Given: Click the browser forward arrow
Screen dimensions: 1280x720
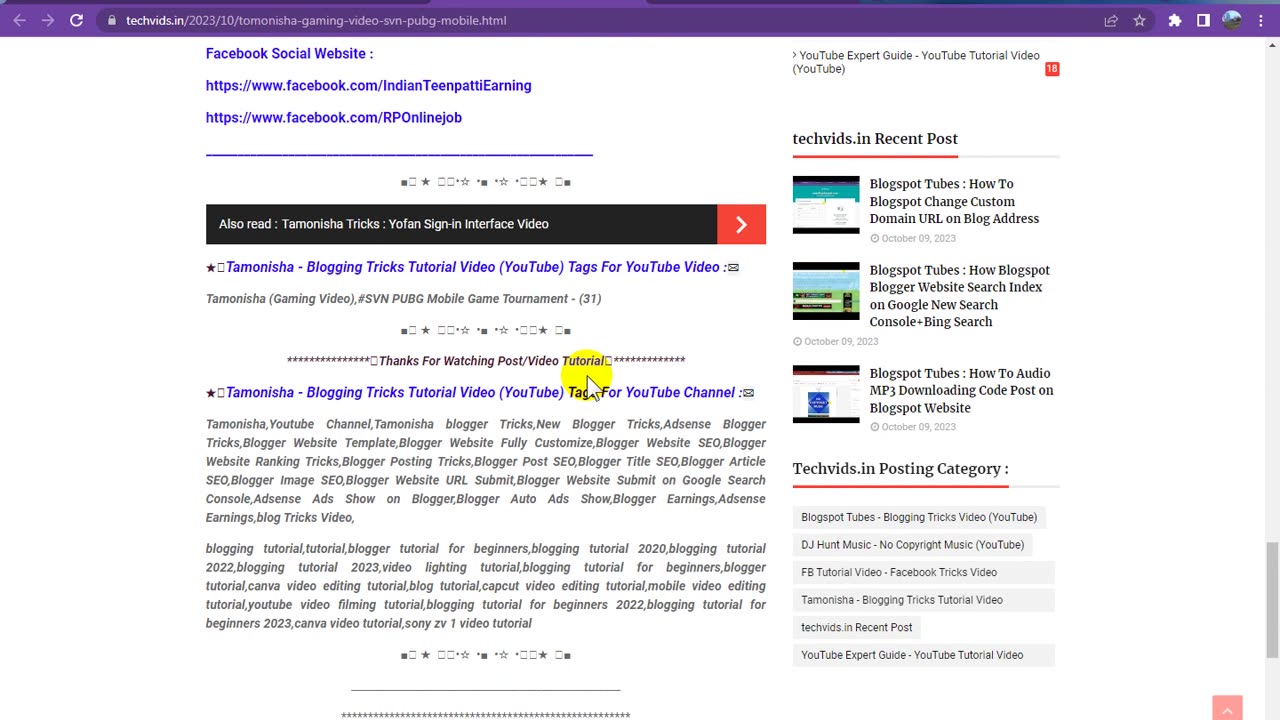Looking at the screenshot, I should [48, 20].
